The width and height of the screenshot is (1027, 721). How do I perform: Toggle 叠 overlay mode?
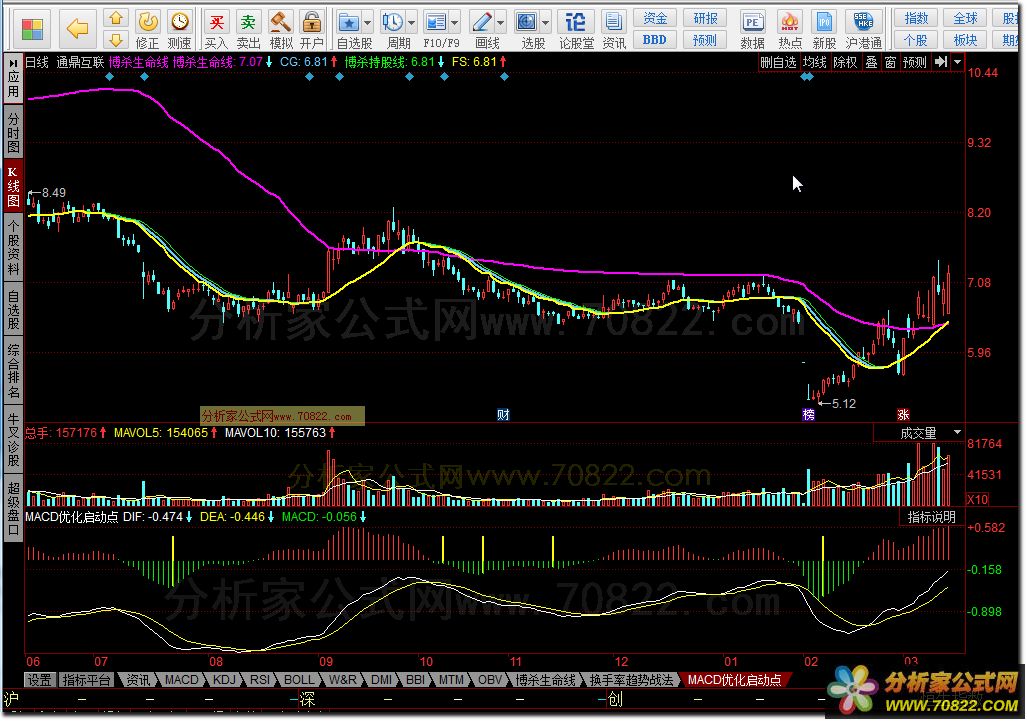871,62
